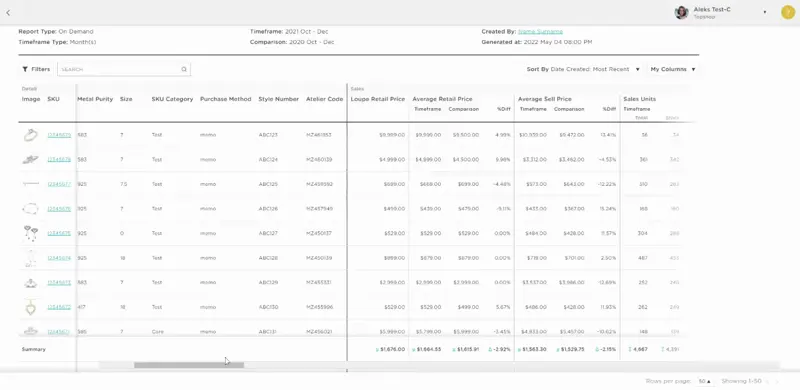
Task: Select the ABC125 style number cell
Action: pos(268,184)
